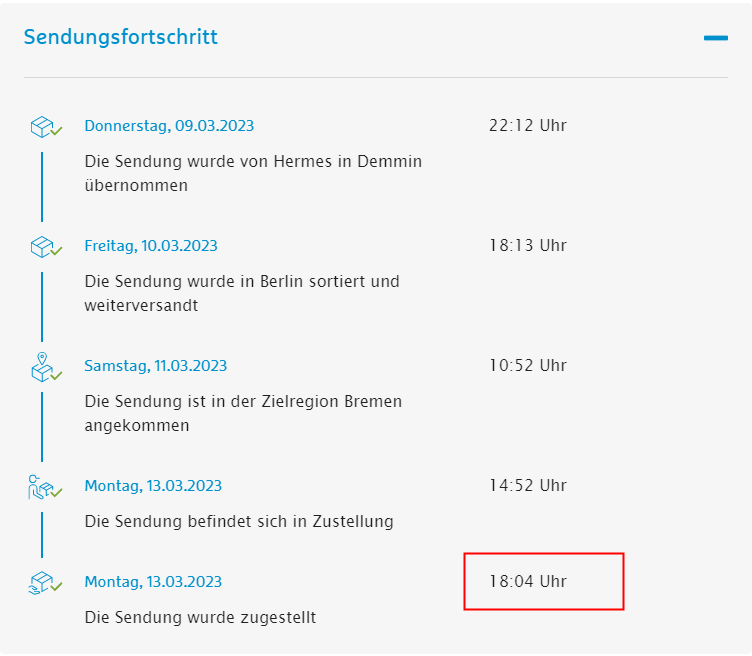Click the Sendungsfortschritt heading
This screenshot has height=656, width=752.
(x=121, y=38)
